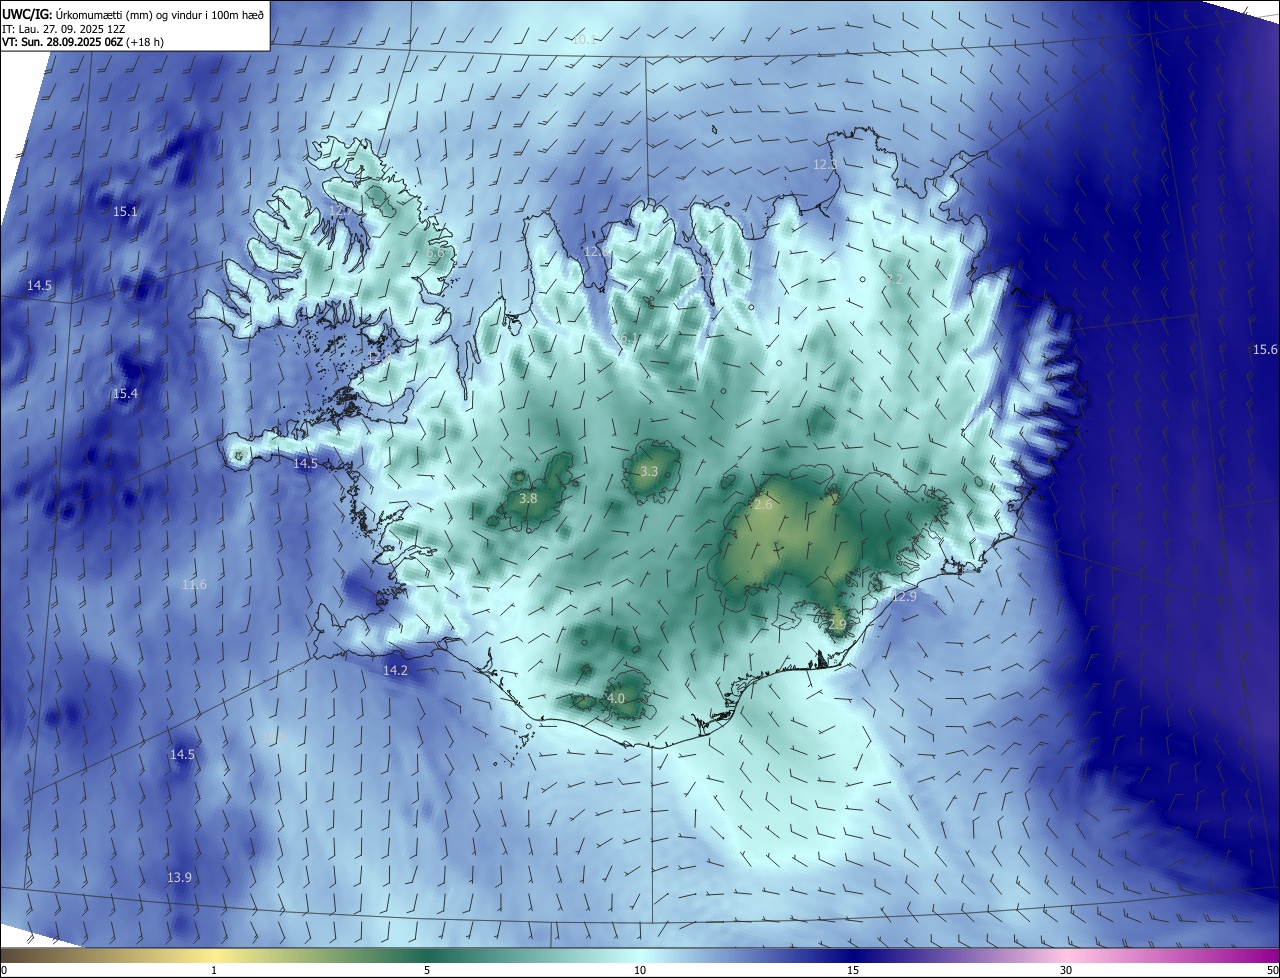The height and width of the screenshot is (978, 1280).
Task: Select the 13.9 value label
Action: tap(179, 877)
